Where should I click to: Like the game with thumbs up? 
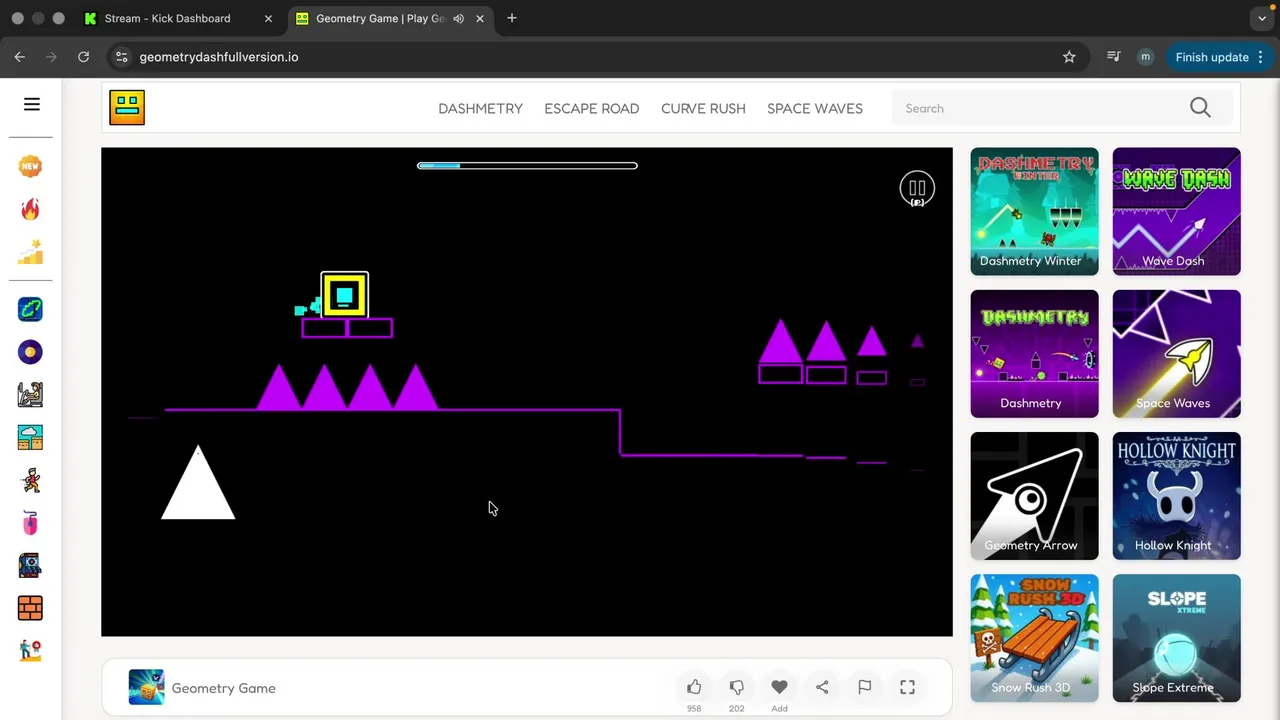coord(694,687)
